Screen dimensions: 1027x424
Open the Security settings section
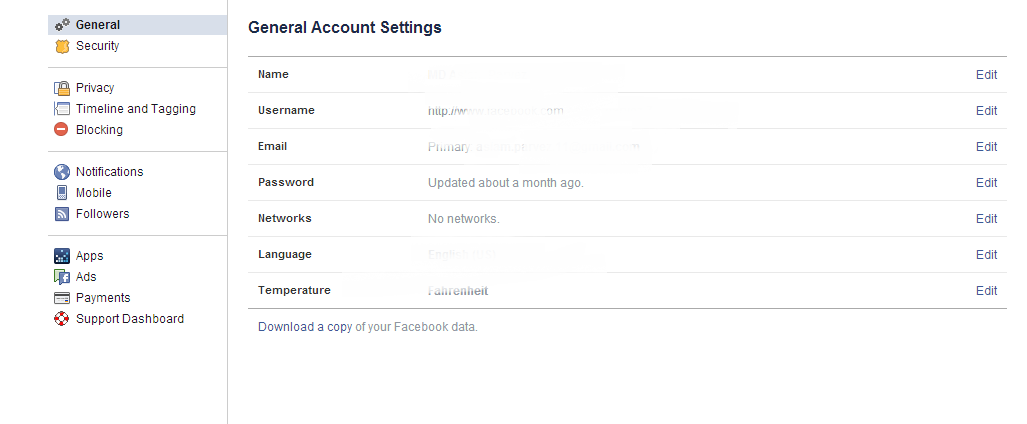click(97, 46)
